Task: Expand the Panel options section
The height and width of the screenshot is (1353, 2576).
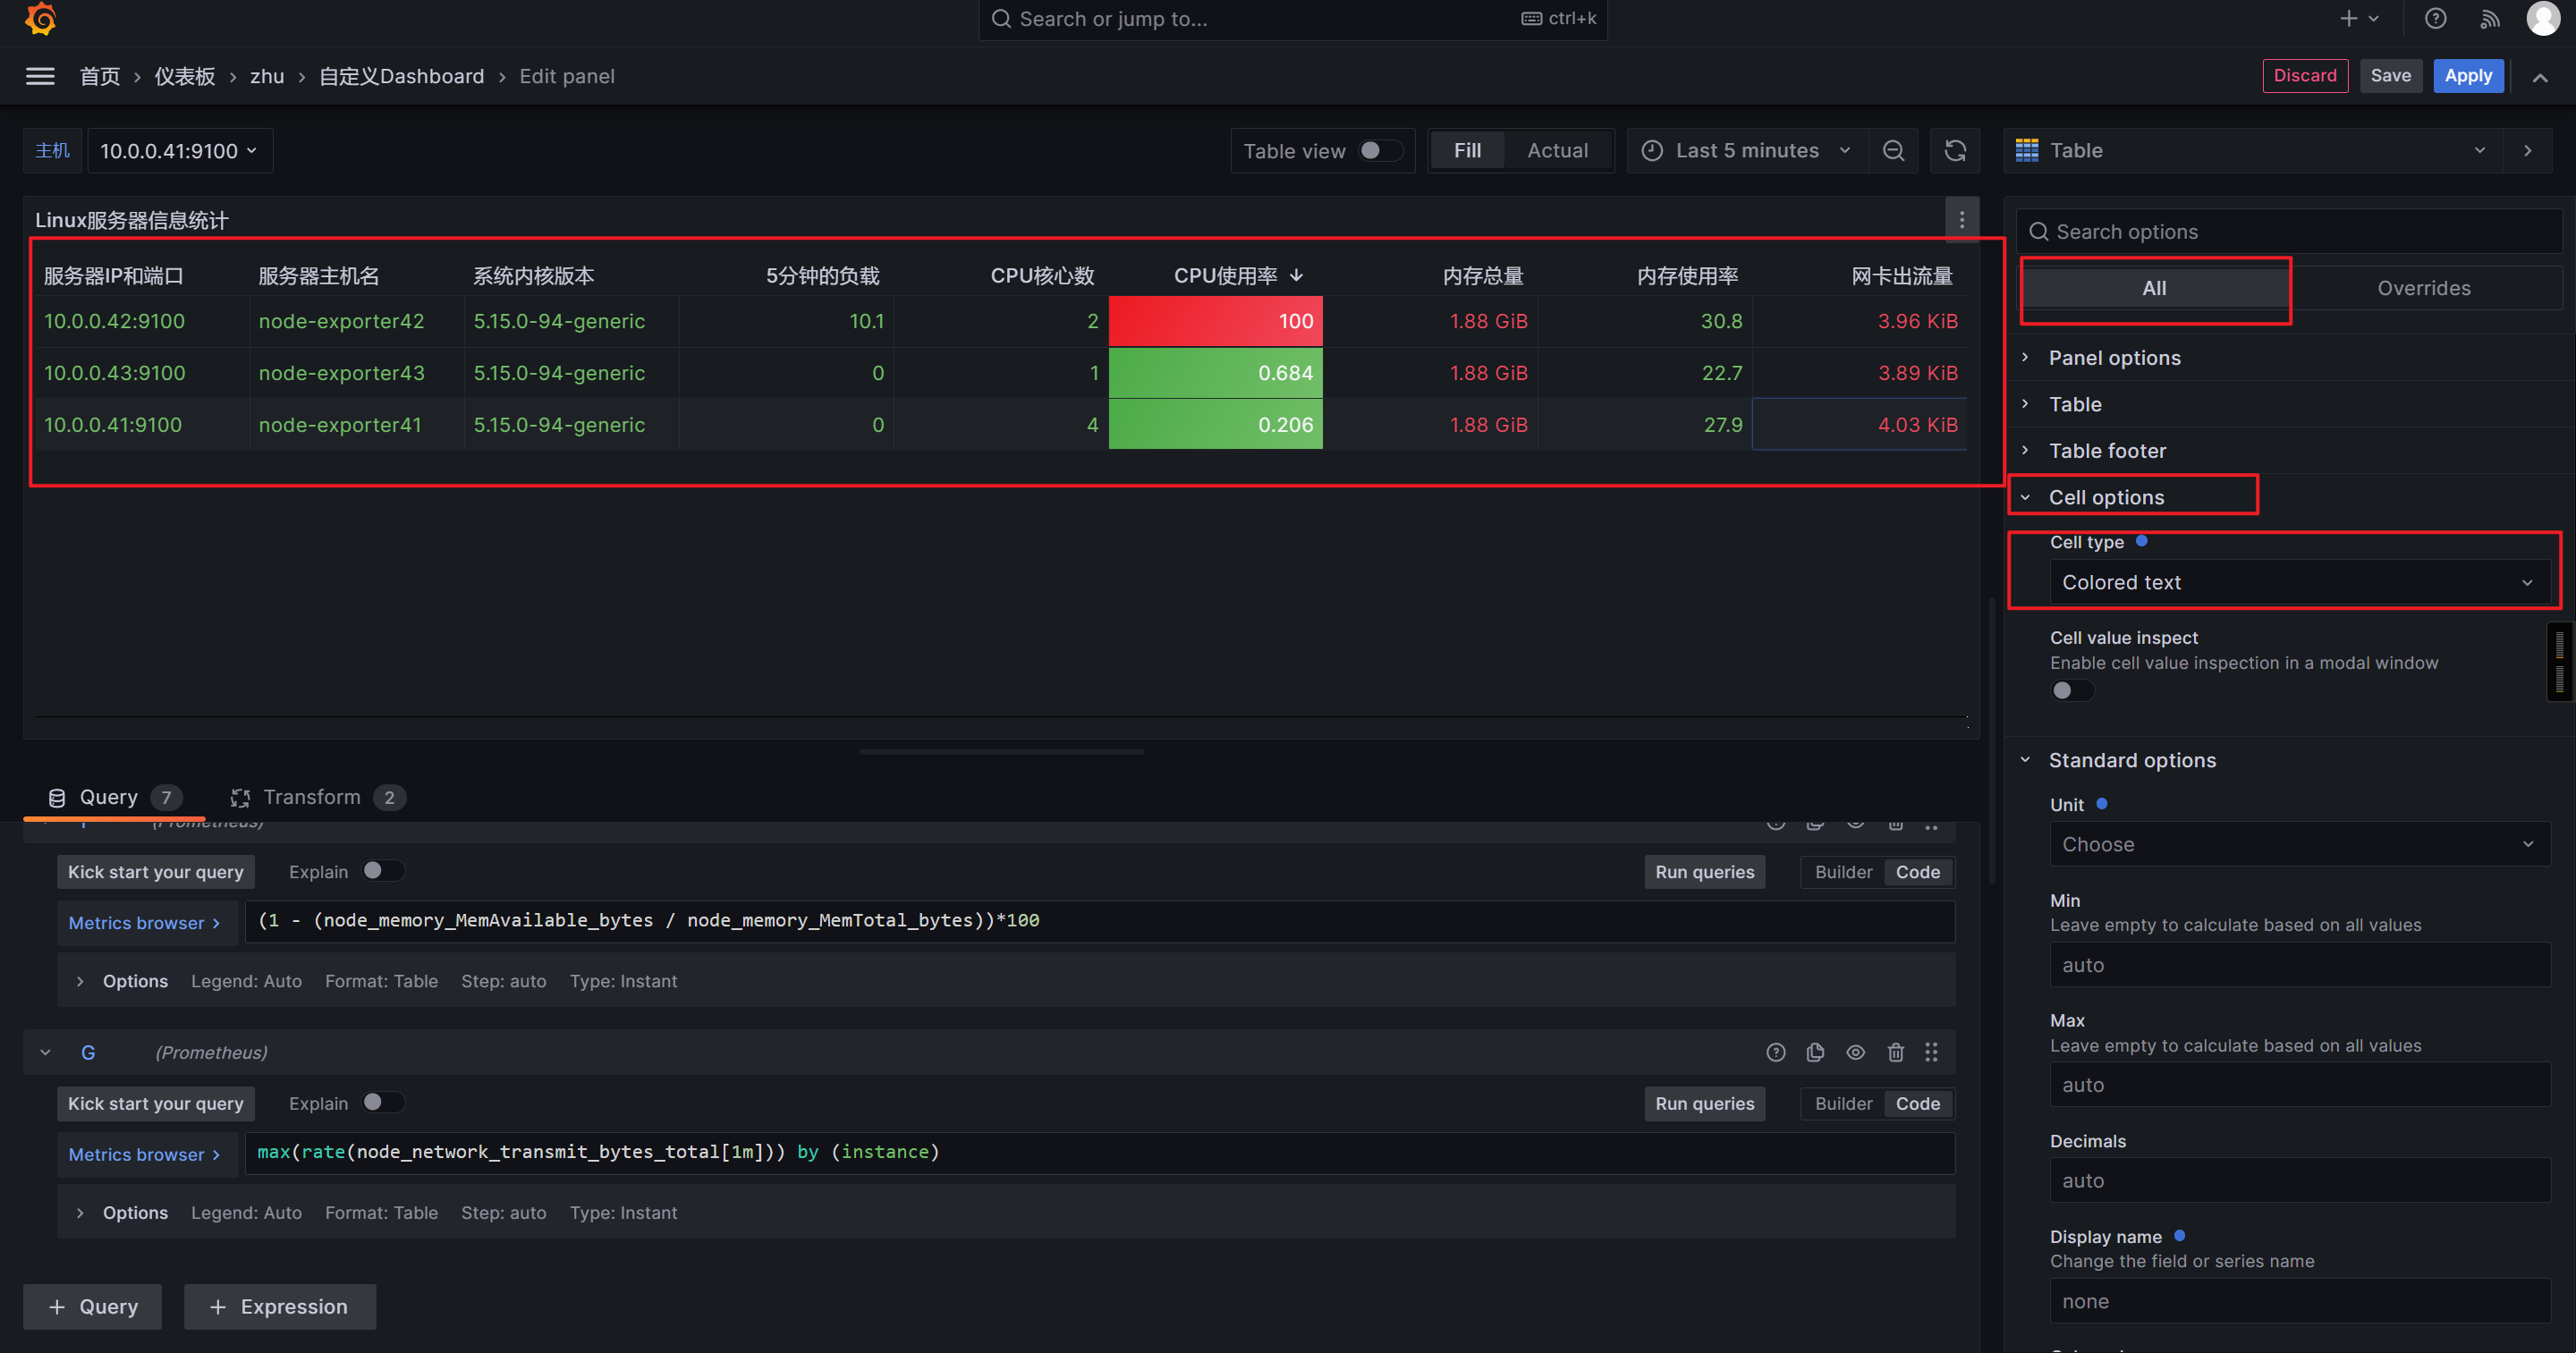Action: pyautogui.click(x=2114, y=358)
